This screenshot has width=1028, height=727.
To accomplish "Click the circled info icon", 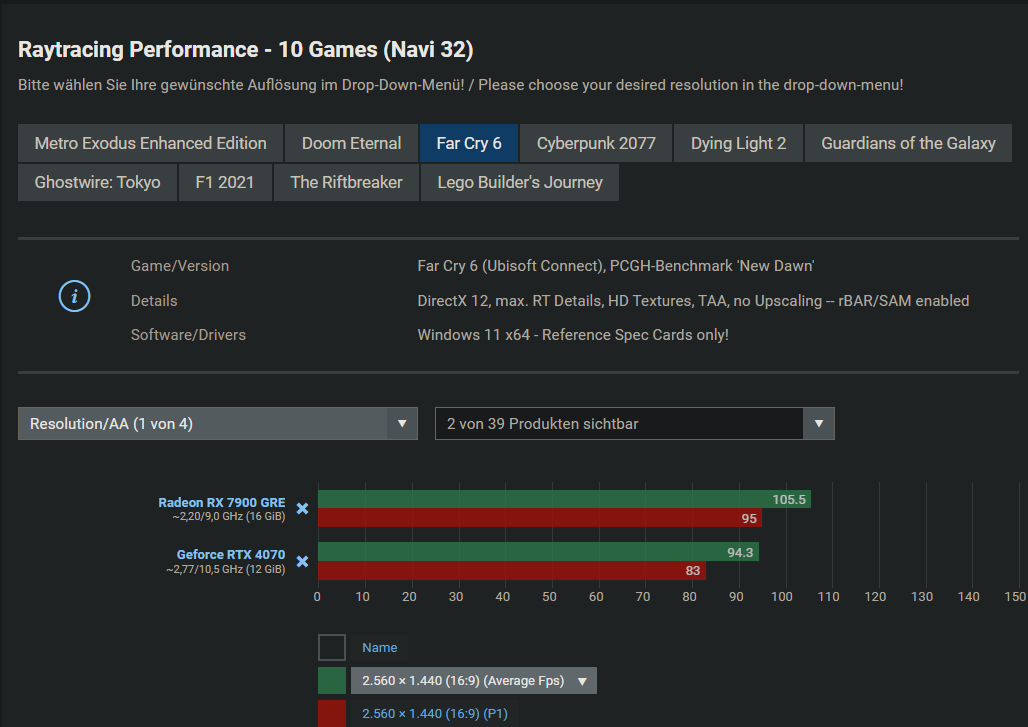I will click(74, 296).
